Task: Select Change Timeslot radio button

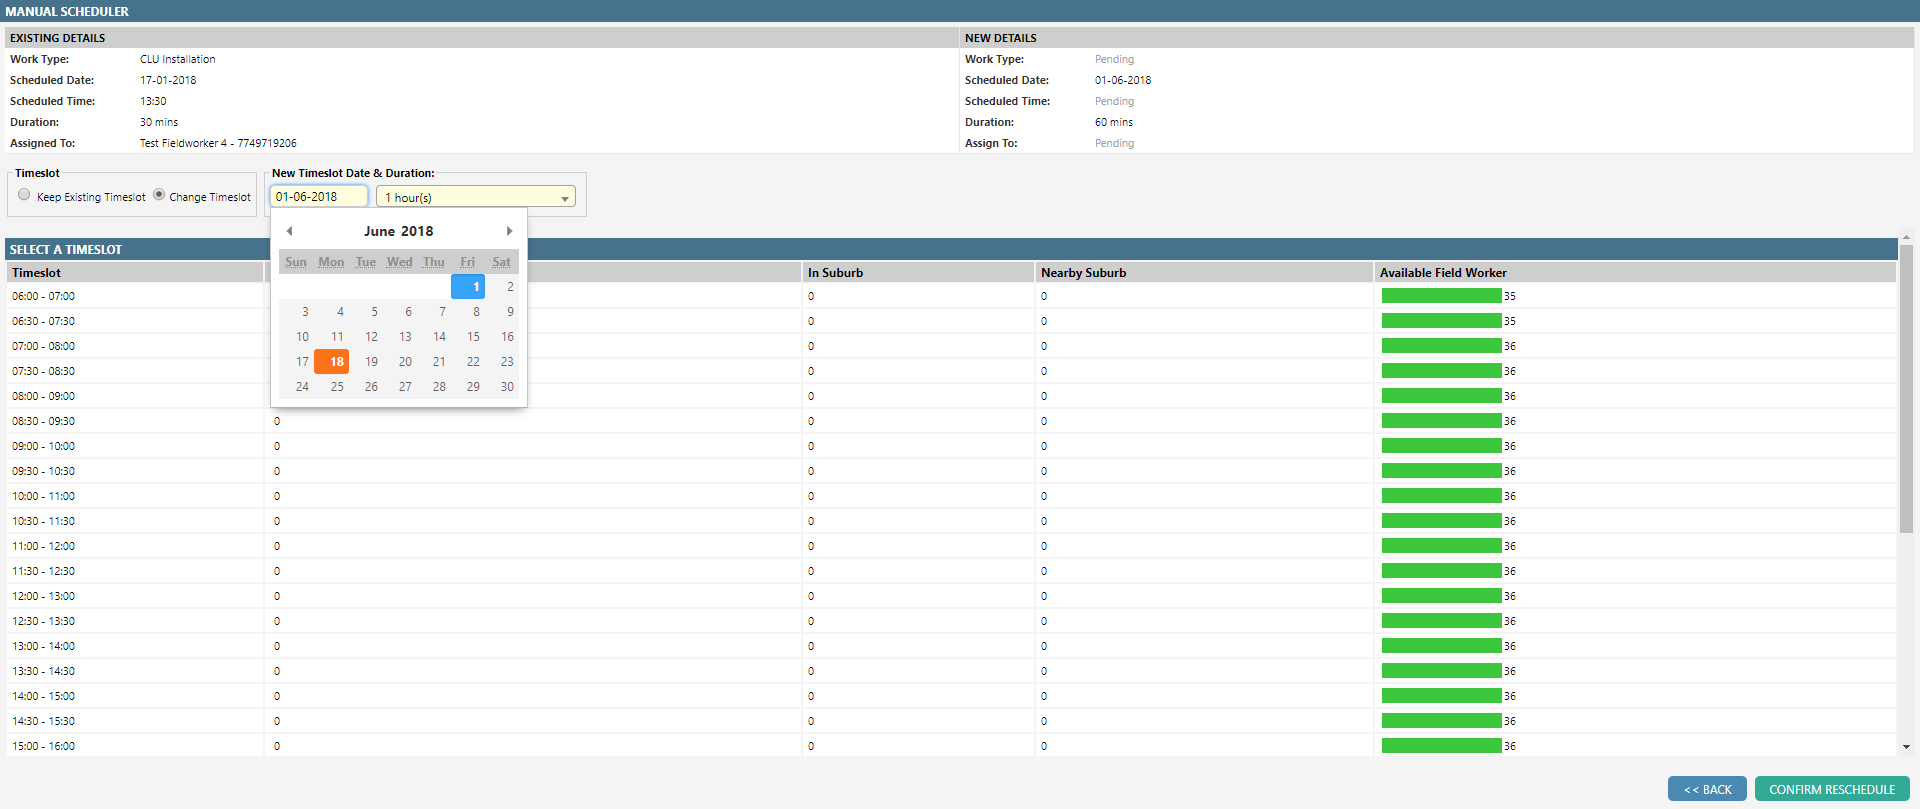Action: [159, 195]
